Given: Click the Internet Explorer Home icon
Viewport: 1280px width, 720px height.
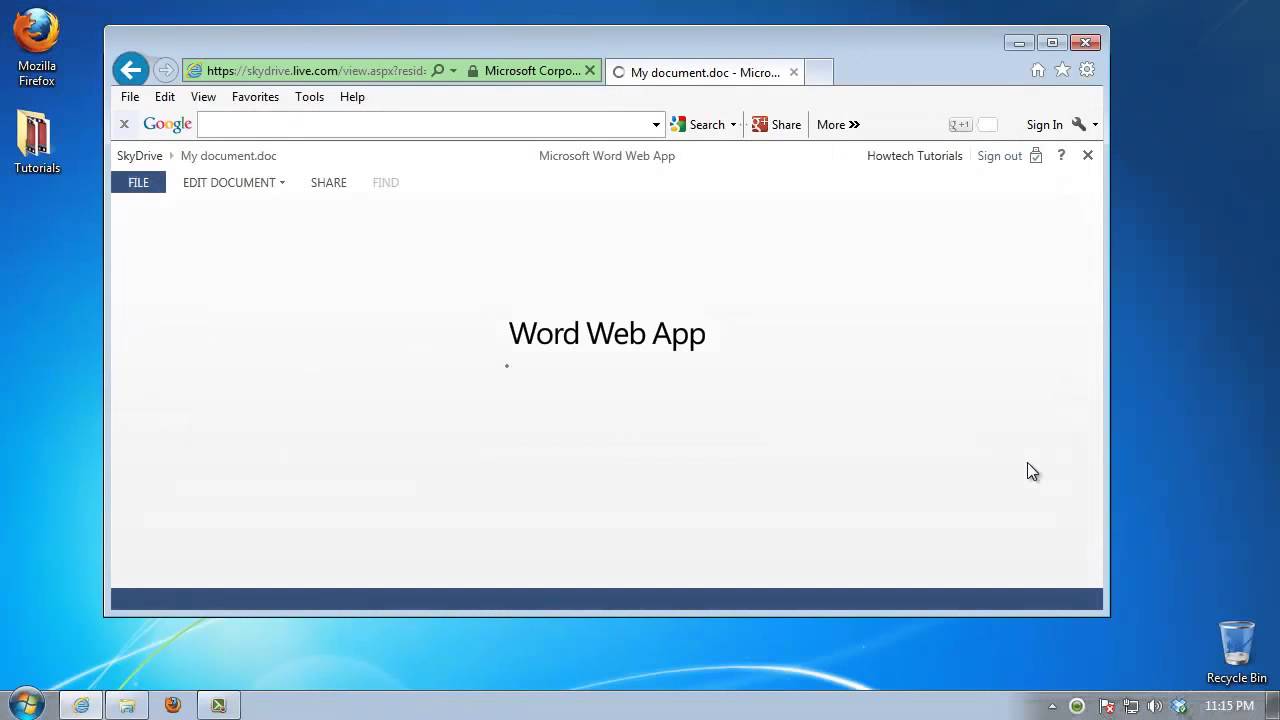Looking at the screenshot, I should pyautogui.click(x=1038, y=70).
